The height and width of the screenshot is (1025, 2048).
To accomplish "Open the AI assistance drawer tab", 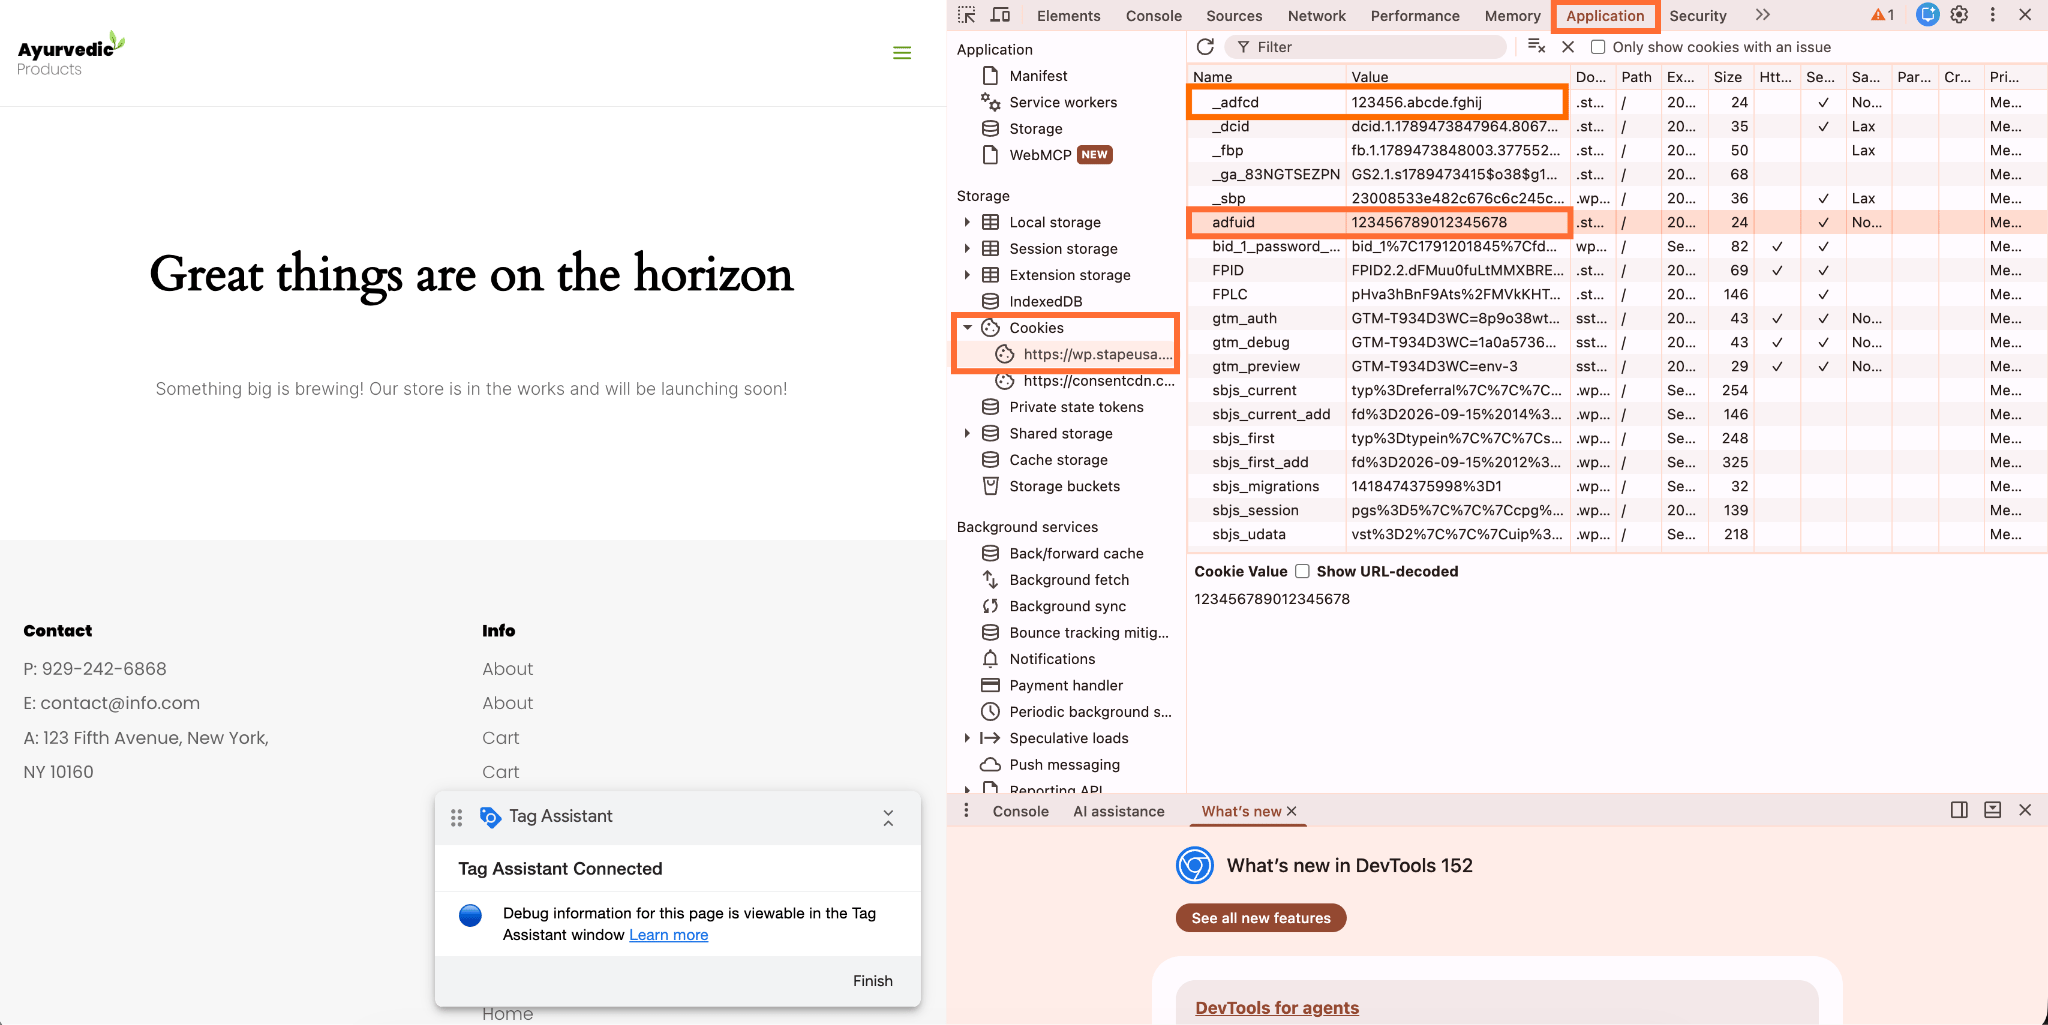I will click(1118, 811).
